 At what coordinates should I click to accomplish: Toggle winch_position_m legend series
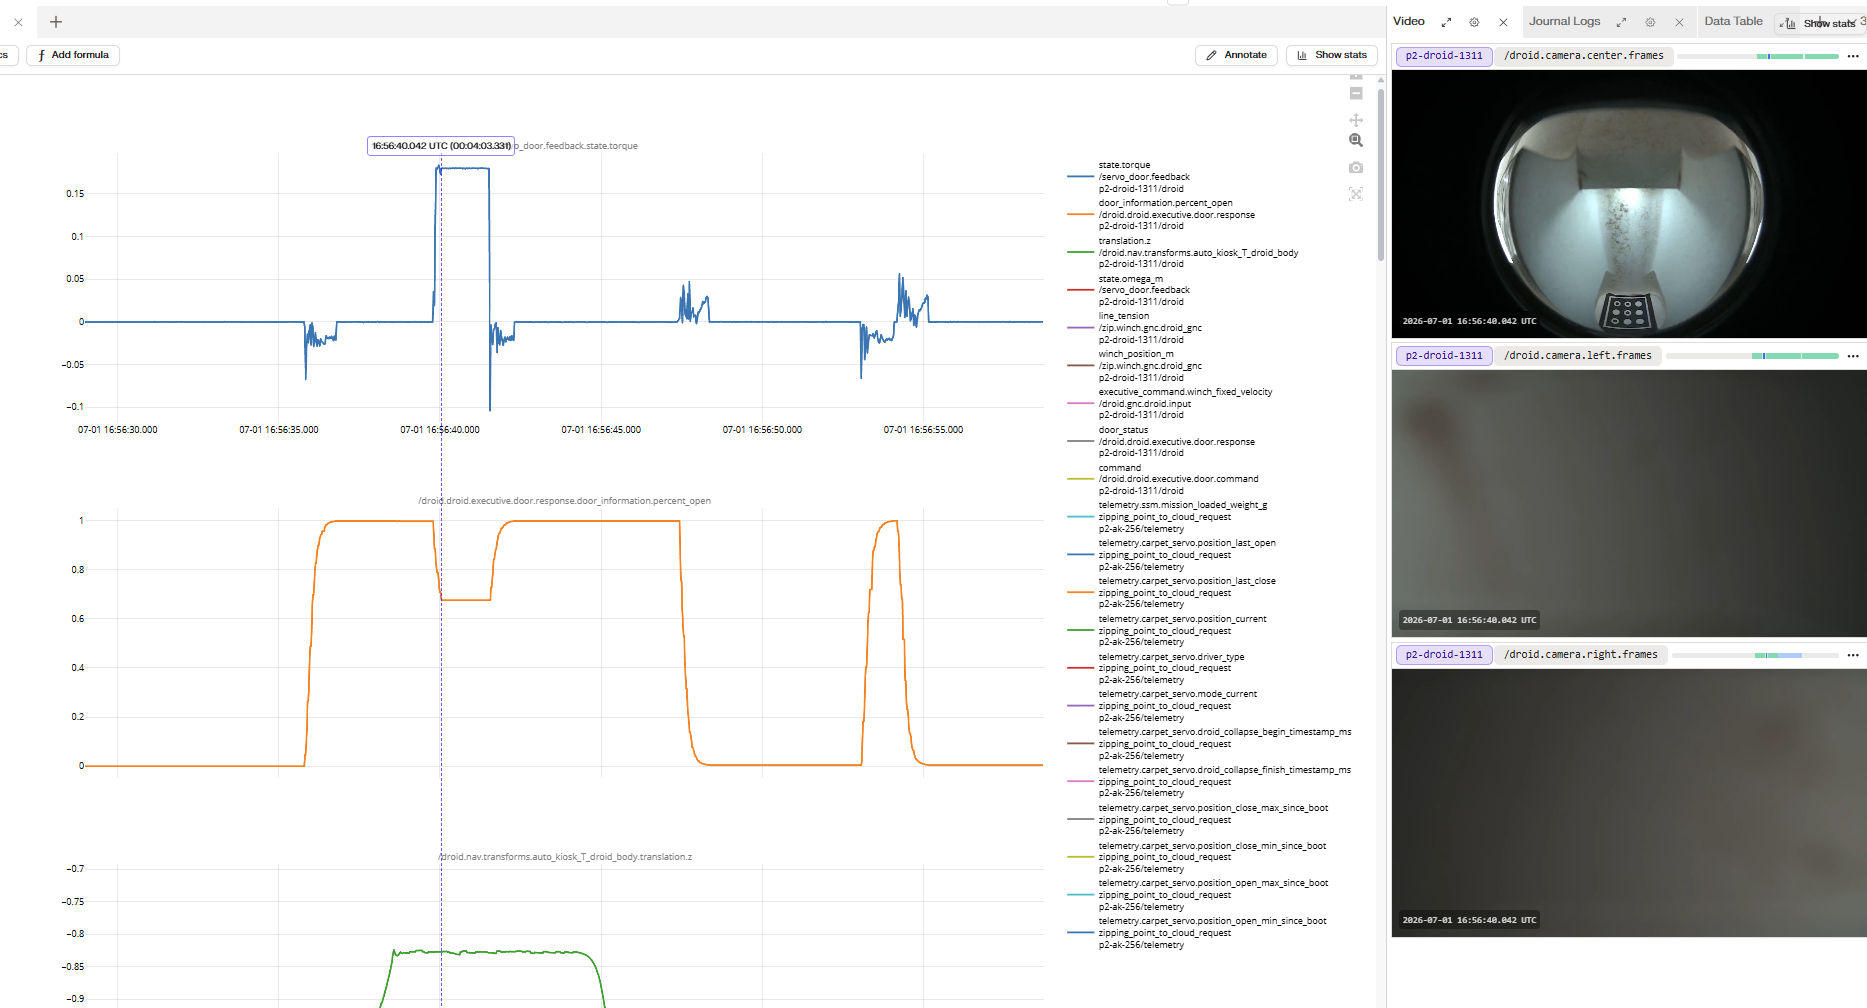pyautogui.click(x=1135, y=366)
